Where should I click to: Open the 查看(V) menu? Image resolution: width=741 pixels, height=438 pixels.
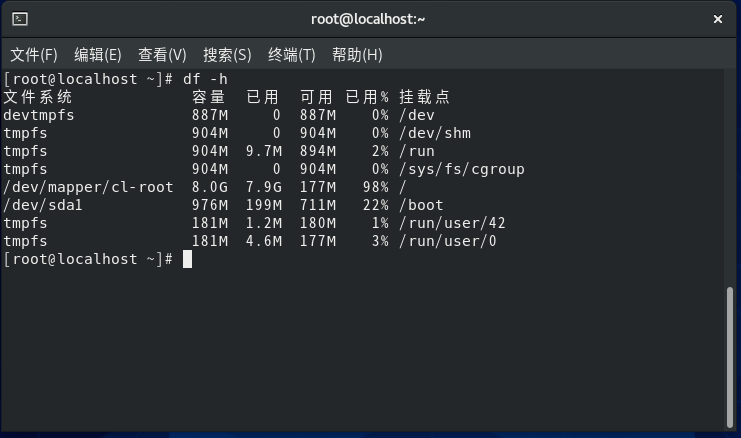tap(162, 55)
